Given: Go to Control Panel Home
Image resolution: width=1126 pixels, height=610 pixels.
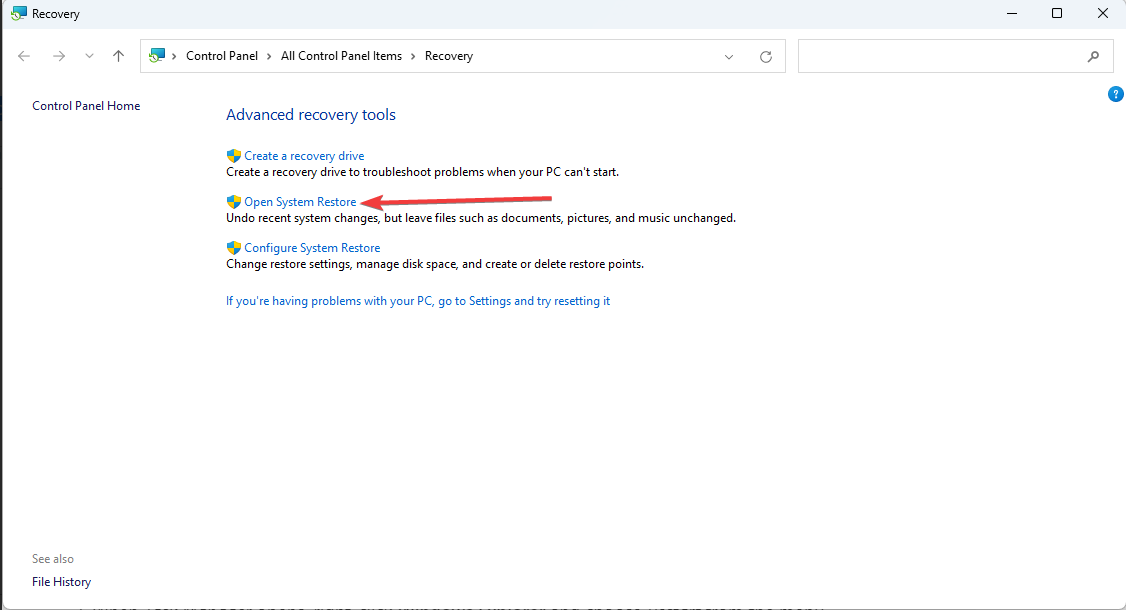Looking at the screenshot, I should (x=86, y=106).
